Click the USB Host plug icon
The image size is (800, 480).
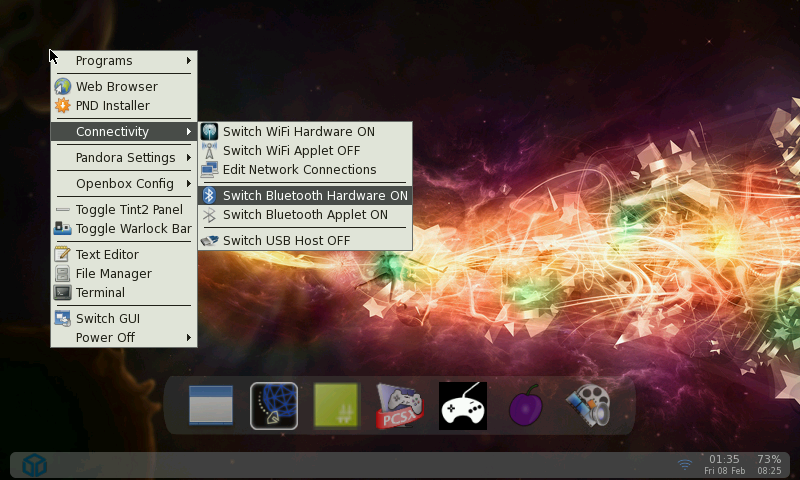tap(209, 240)
